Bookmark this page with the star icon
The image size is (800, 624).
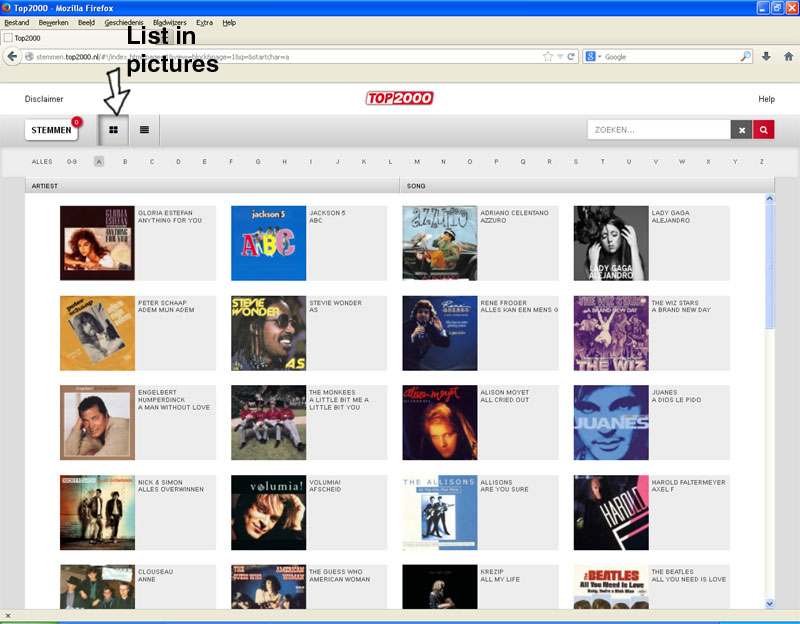[547, 56]
